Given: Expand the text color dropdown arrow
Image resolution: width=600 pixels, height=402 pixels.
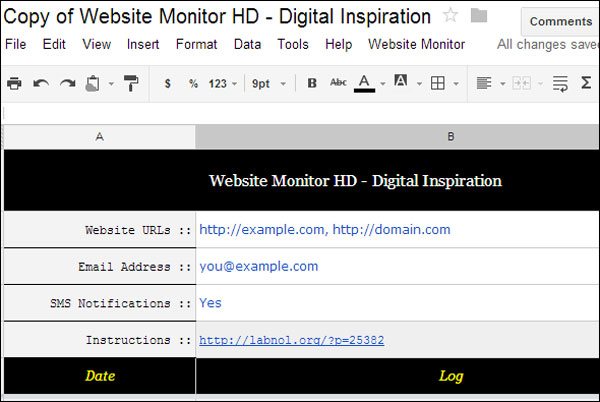Looking at the screenshot, I should (x=383, y=83).
